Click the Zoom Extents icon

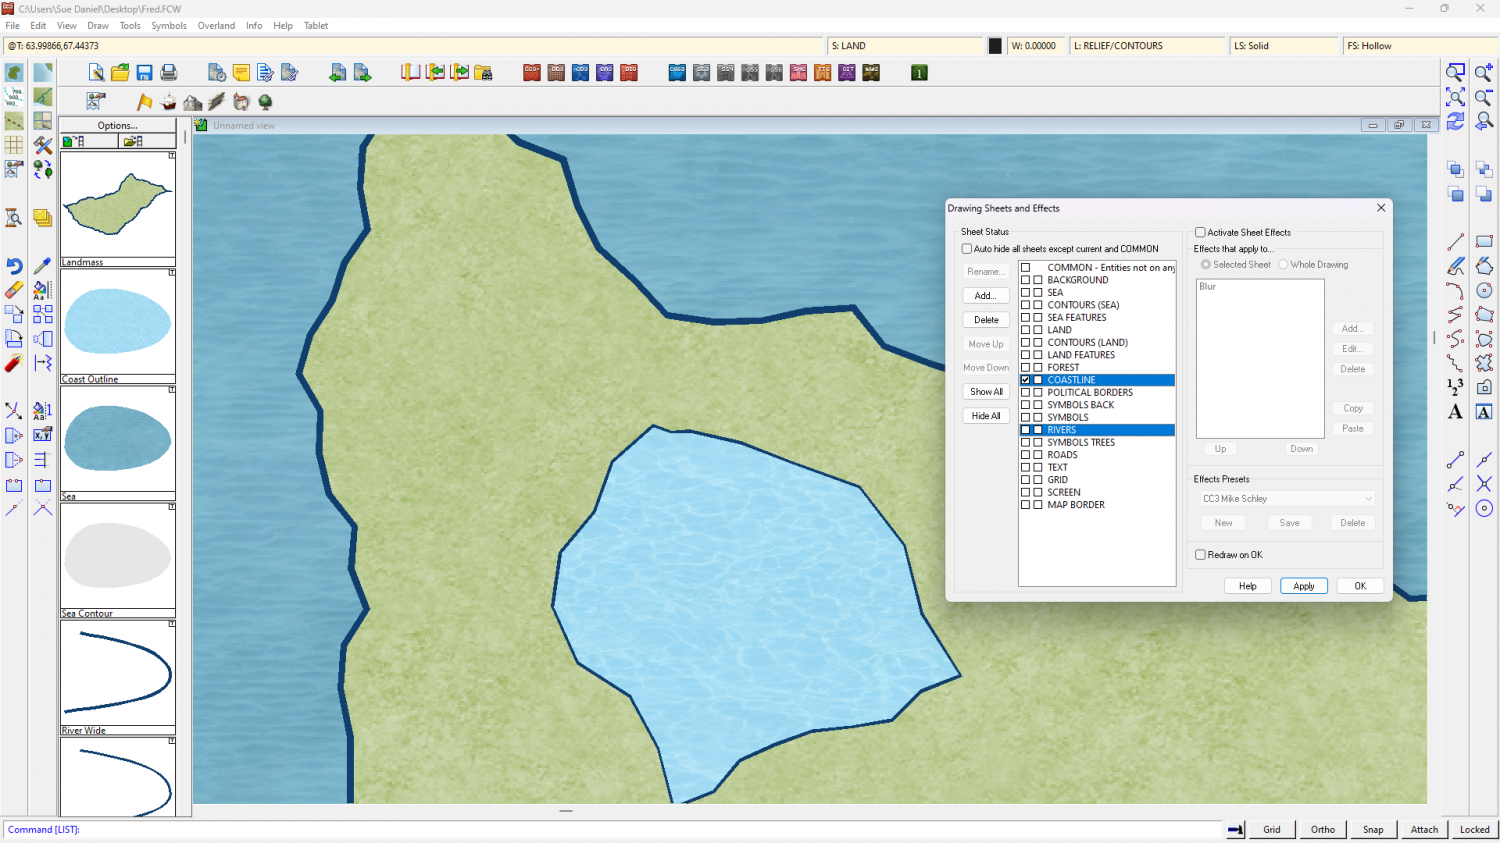[x=1456, y=97]
